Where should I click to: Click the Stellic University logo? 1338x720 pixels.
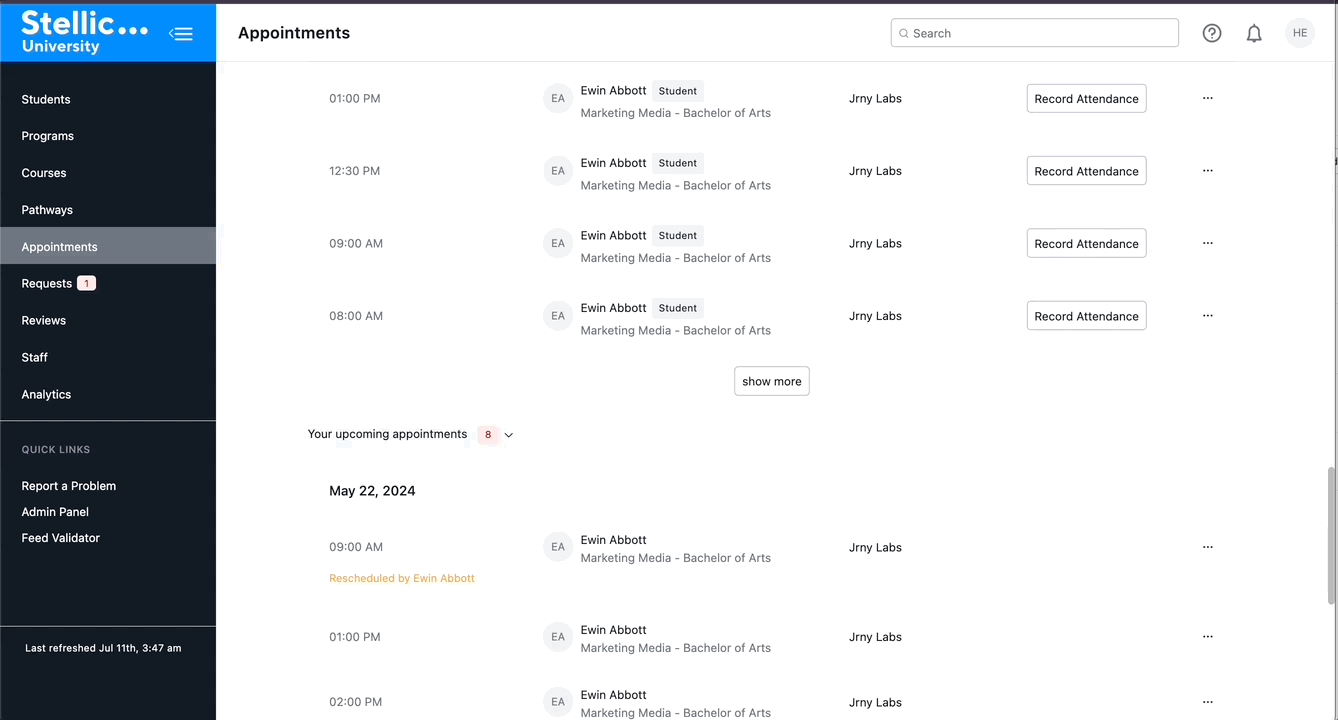84,31
